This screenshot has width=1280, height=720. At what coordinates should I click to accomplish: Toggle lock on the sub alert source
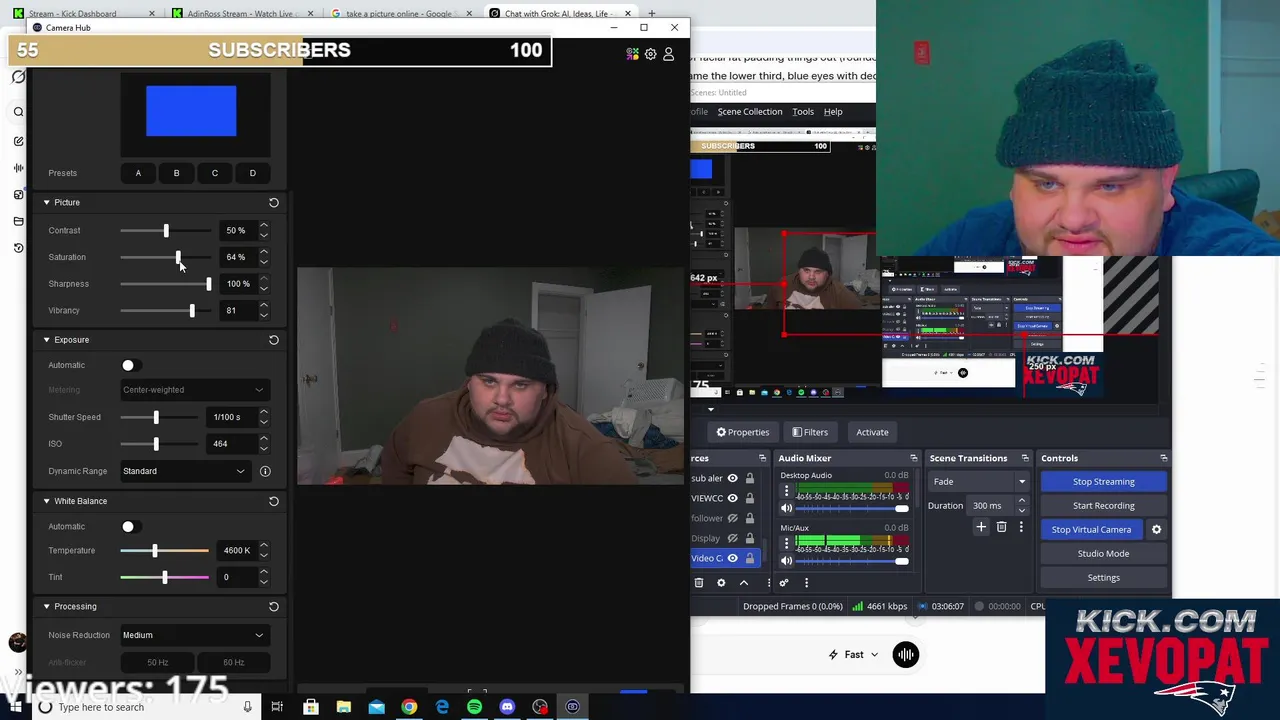(749, 479)
